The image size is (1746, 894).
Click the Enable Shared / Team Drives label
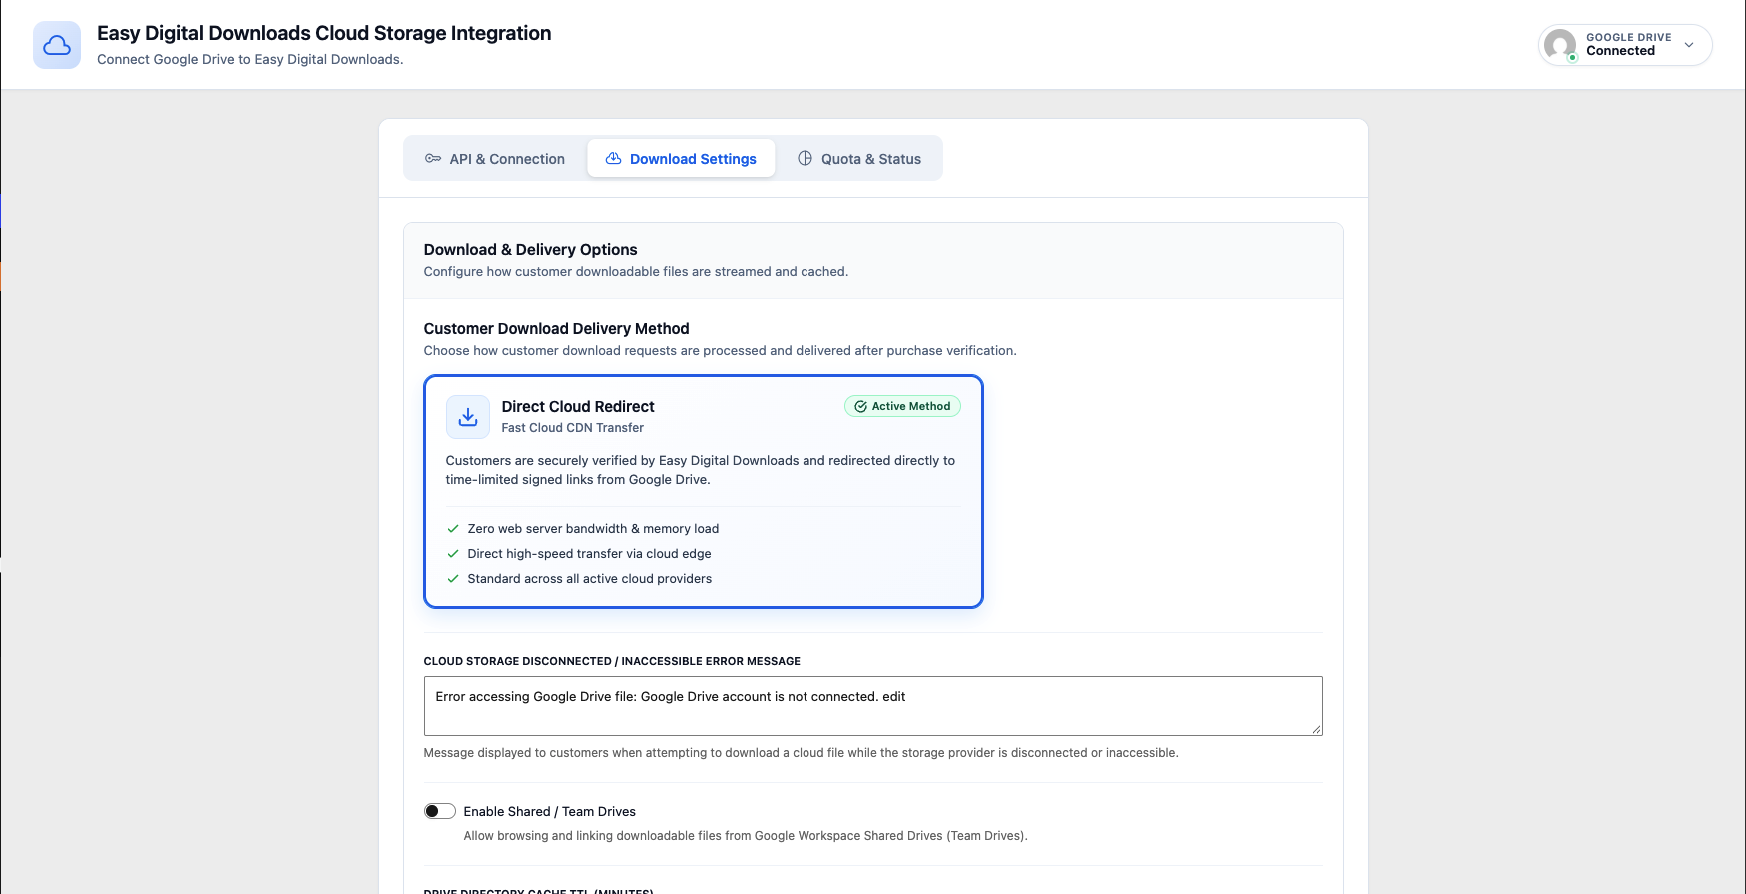coord(550,812)
